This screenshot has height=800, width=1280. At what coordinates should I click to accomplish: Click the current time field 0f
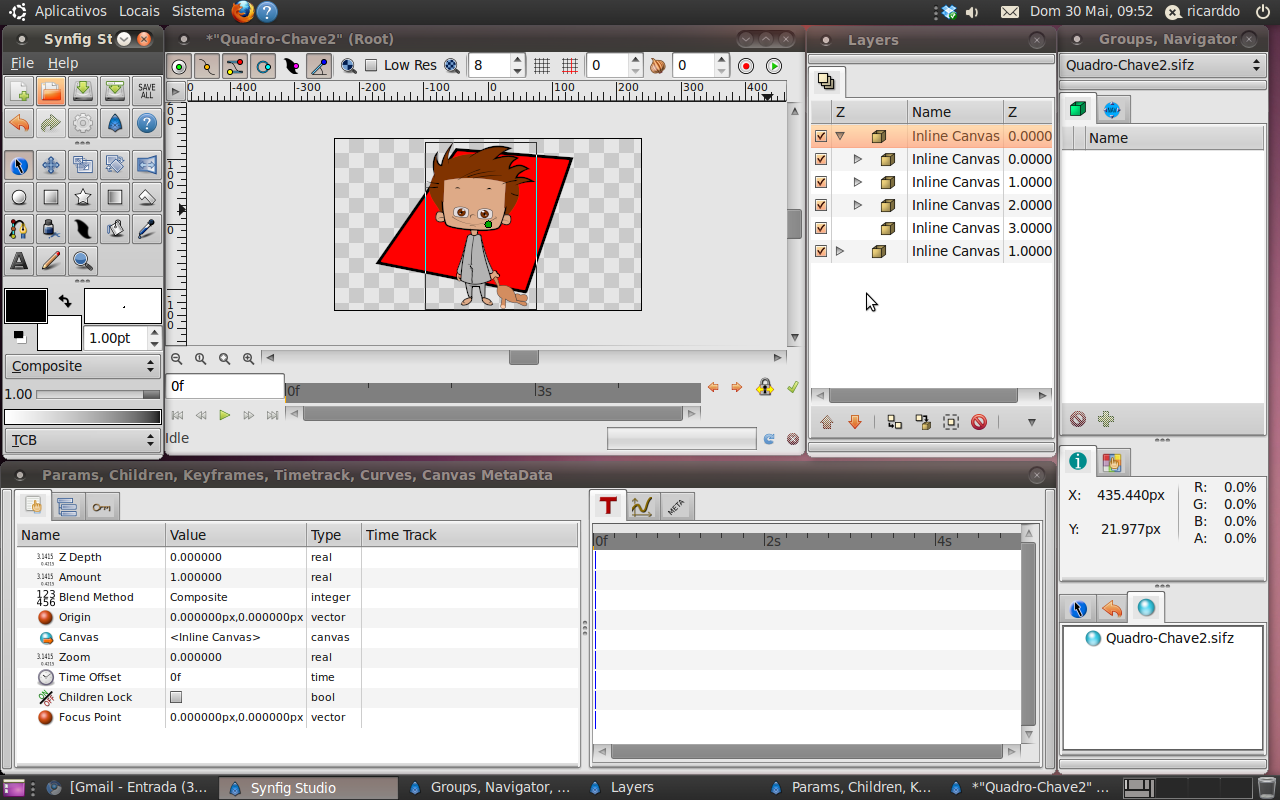(x=225, y=386)
